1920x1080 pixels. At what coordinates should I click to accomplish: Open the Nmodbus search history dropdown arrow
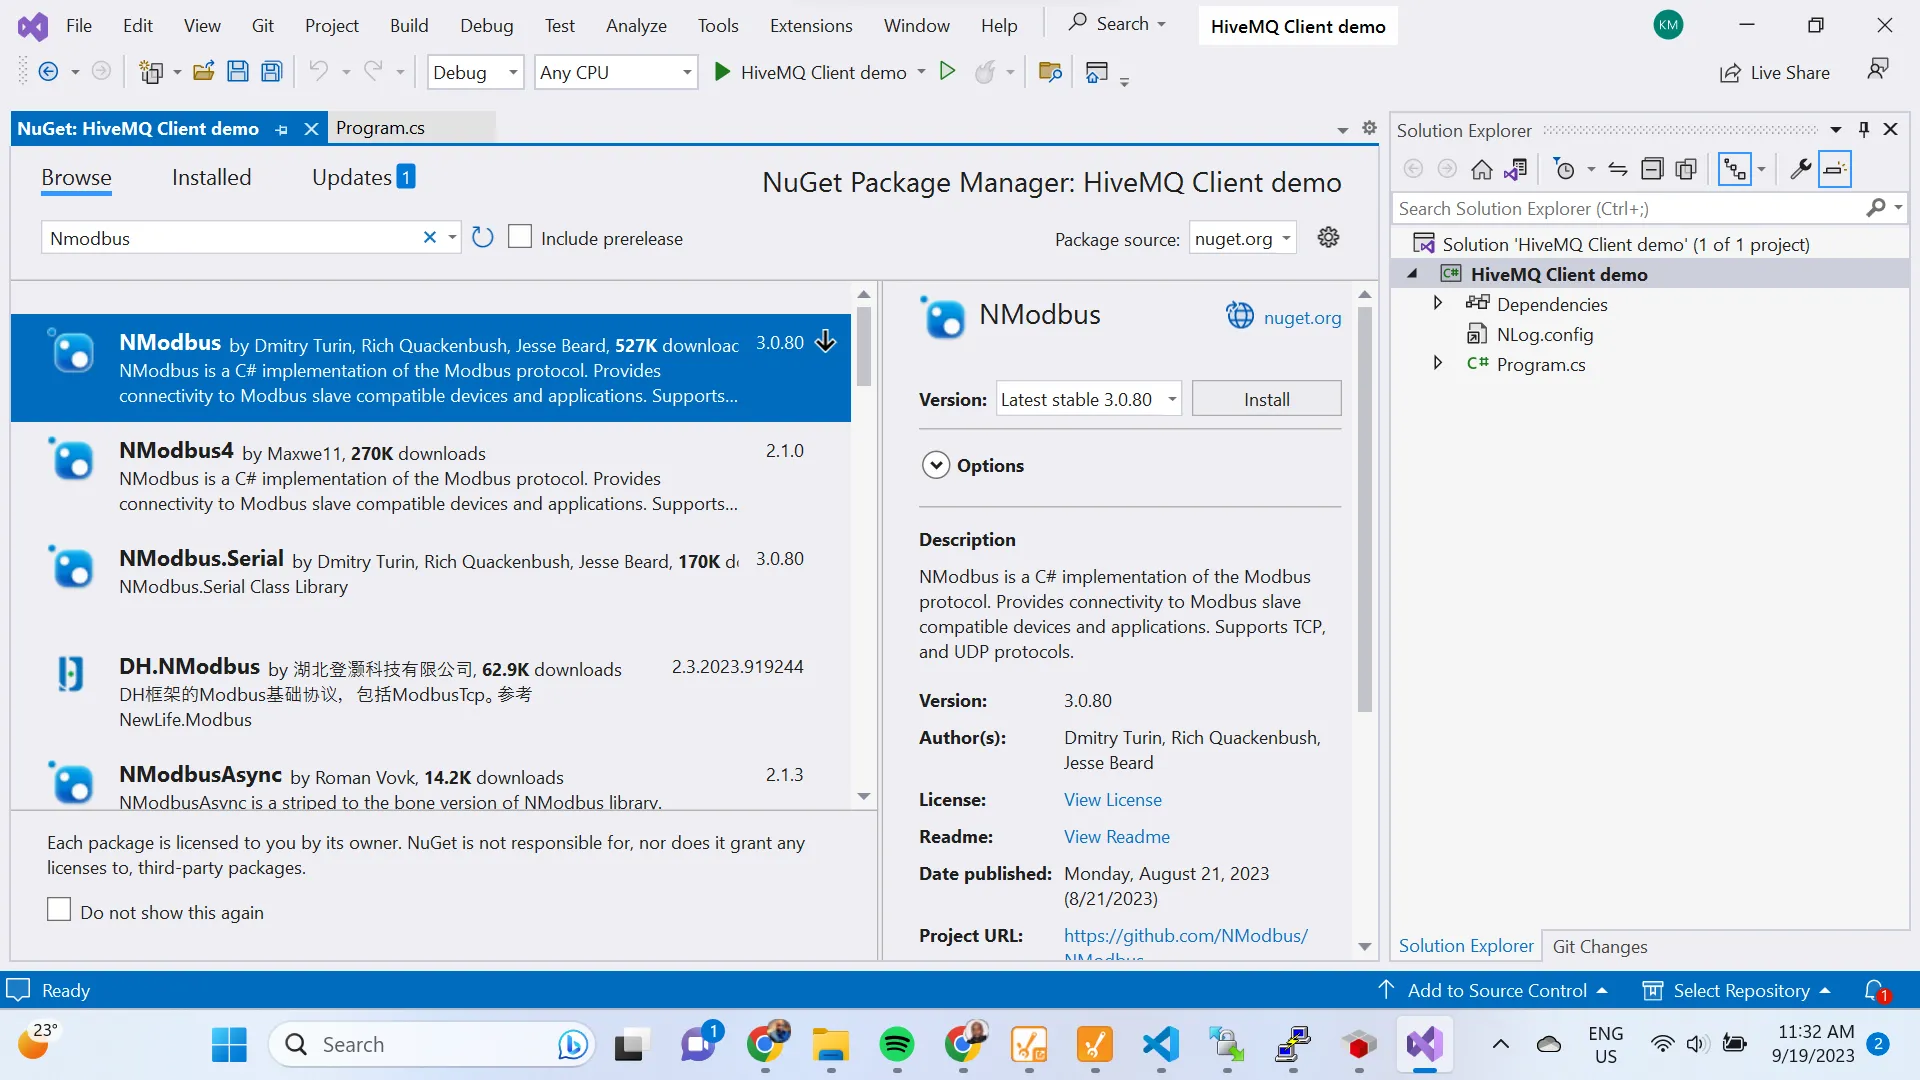click(452, 238)
